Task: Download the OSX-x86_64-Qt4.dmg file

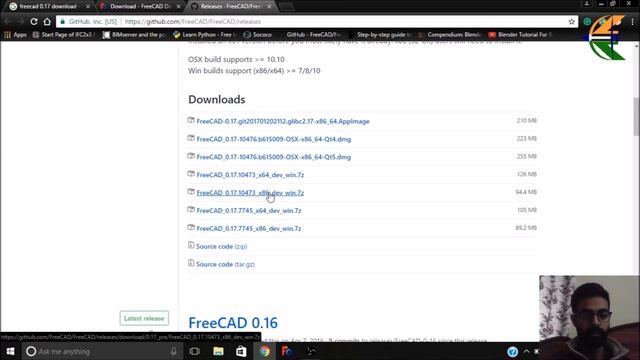Action: tap(274, 139)
